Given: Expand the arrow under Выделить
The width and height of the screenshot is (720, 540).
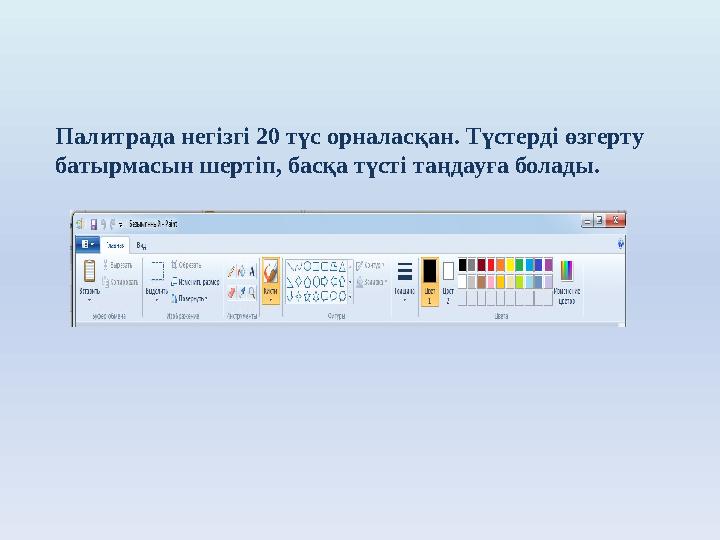Looking at the screenshot, I should (157, 300).
